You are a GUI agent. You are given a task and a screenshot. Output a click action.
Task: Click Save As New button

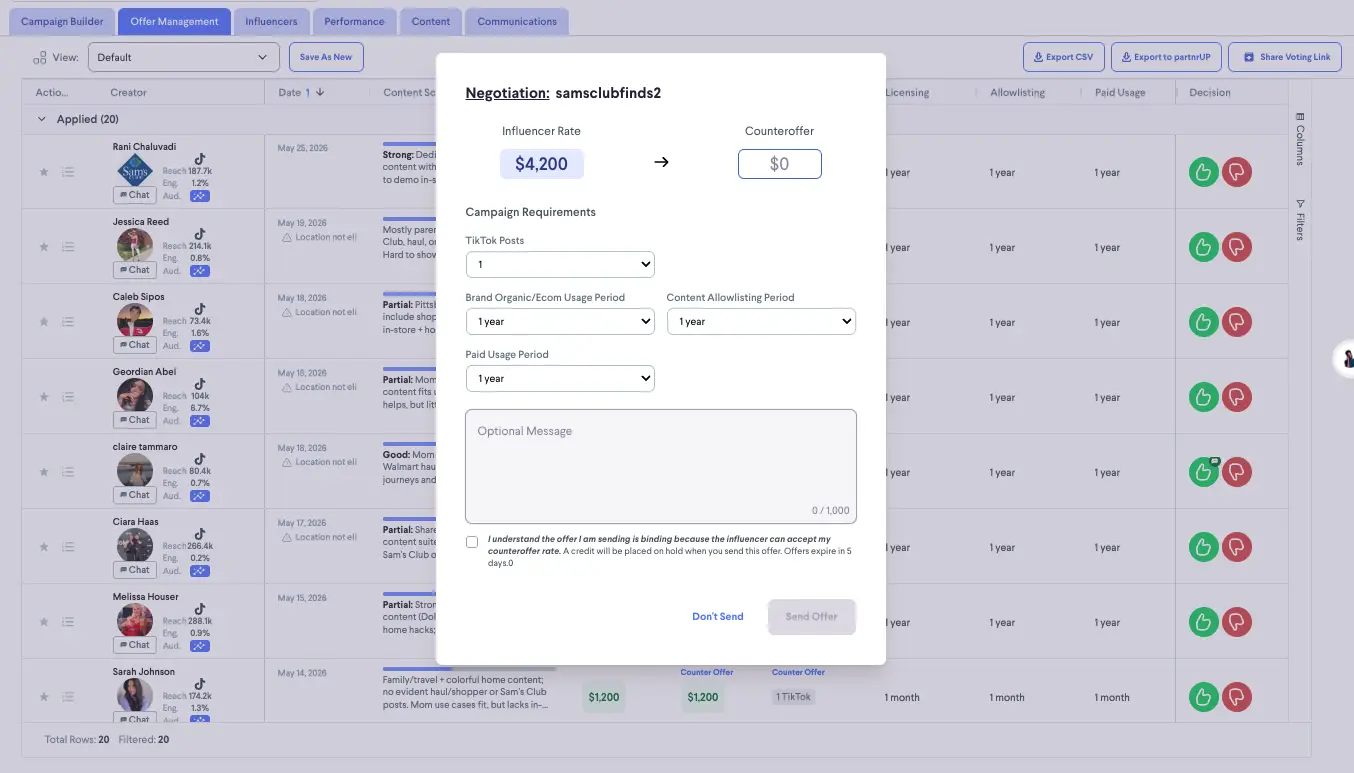326,57
